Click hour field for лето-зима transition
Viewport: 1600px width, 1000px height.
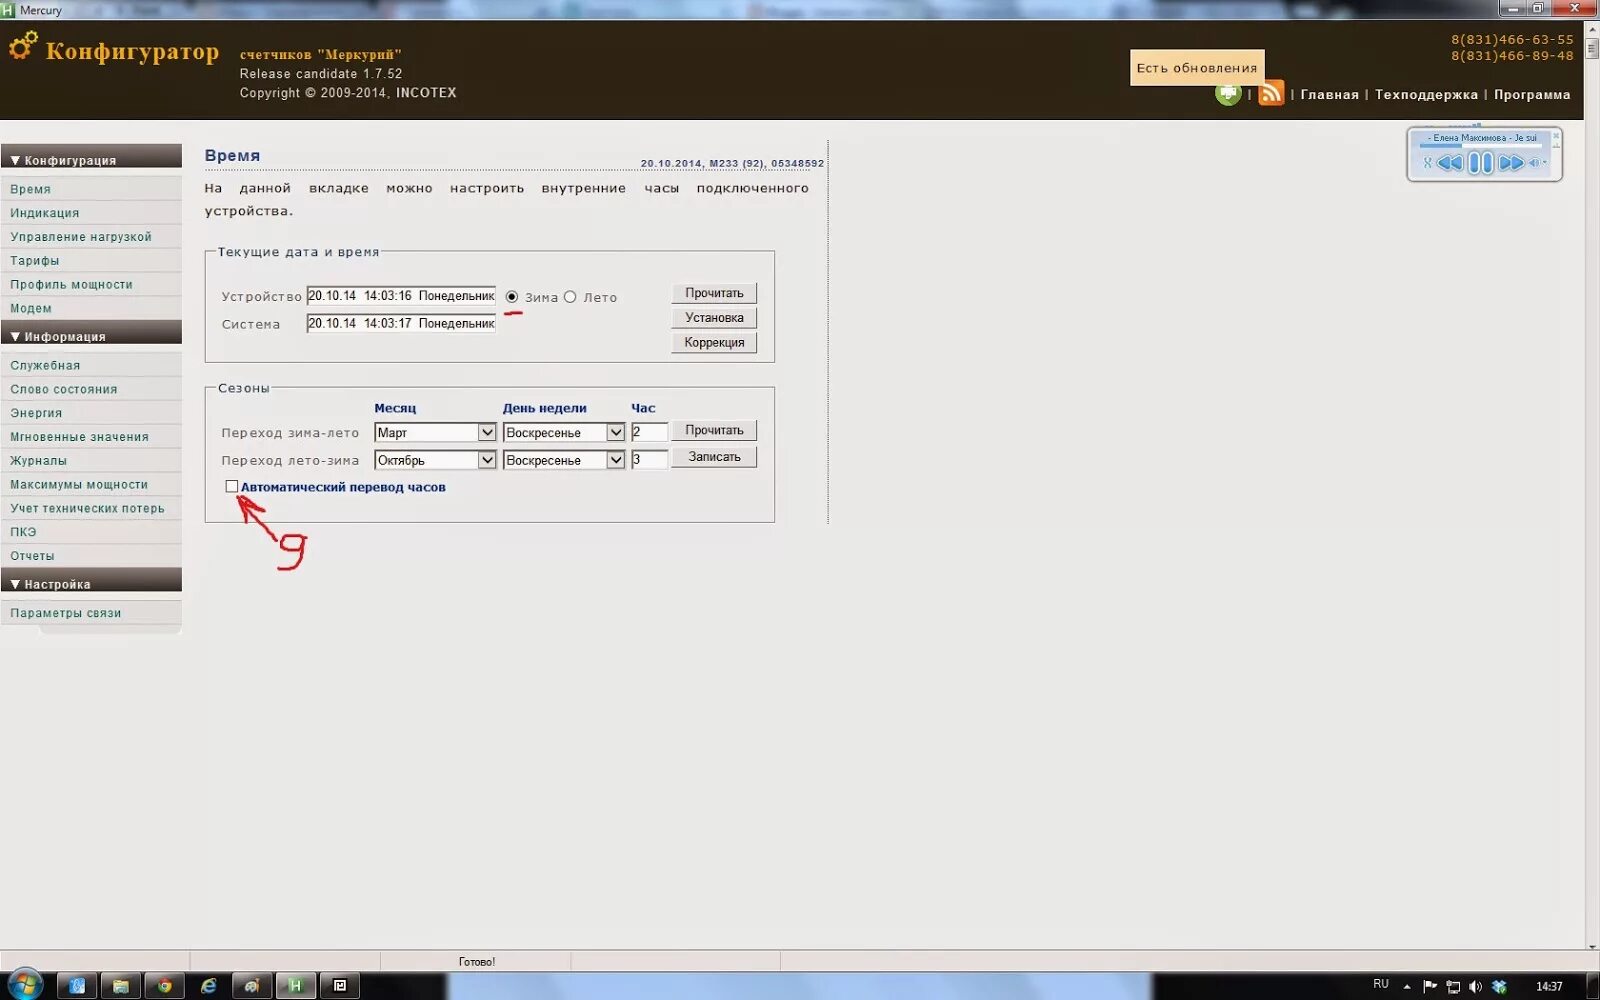pyautogui.click(x=649, y=460)
